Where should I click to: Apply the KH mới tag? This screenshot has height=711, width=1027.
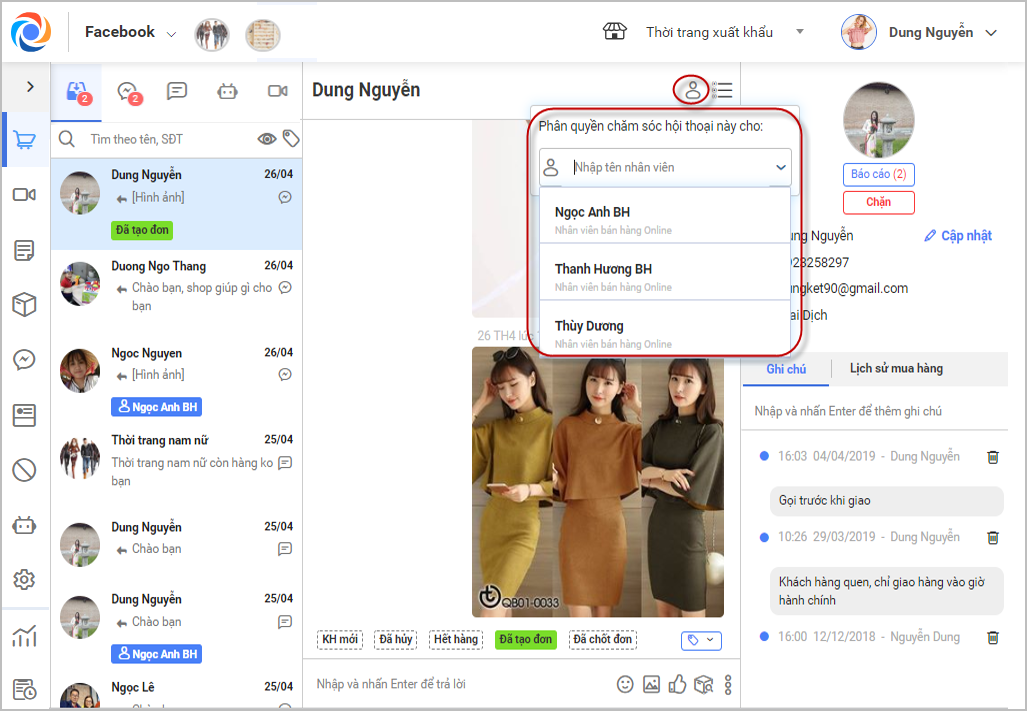tap(340, 639)
